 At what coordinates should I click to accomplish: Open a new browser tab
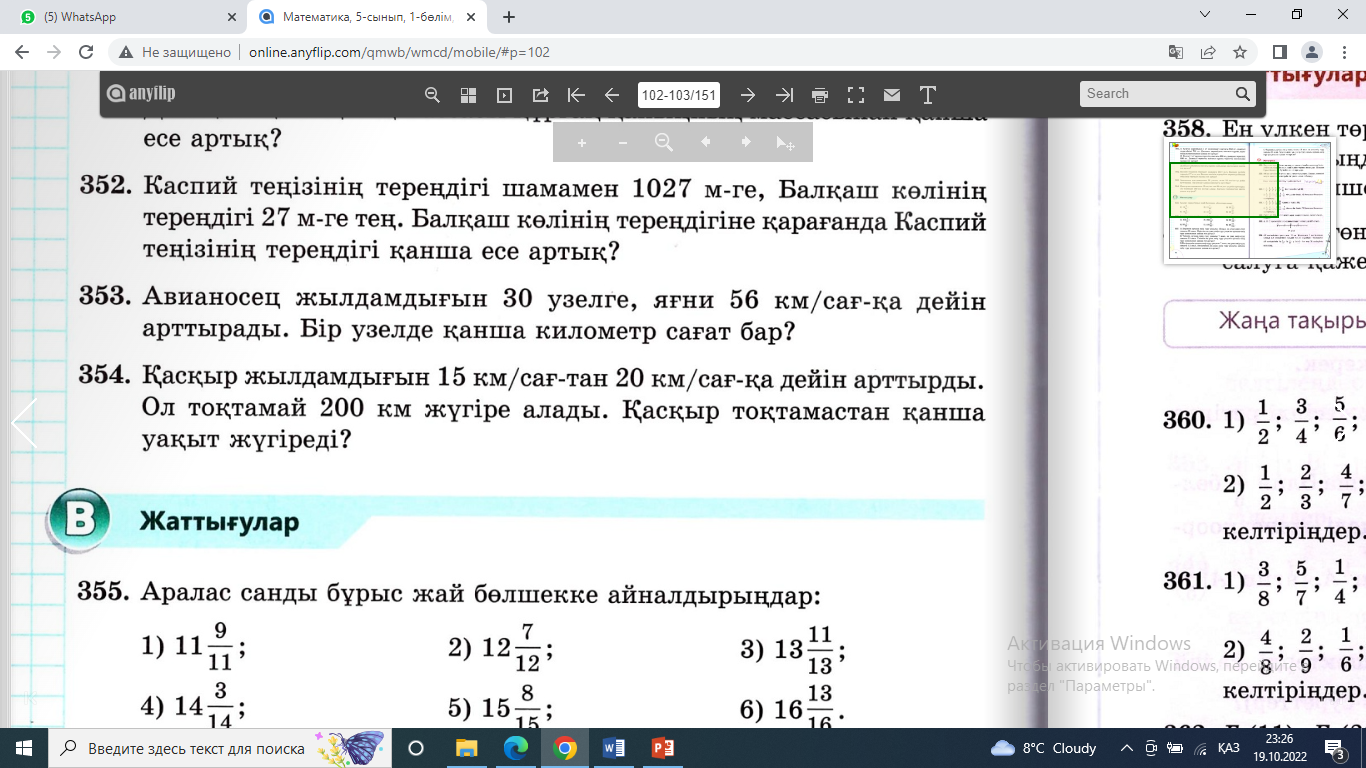pyautogui.click(x=509, y=17)
